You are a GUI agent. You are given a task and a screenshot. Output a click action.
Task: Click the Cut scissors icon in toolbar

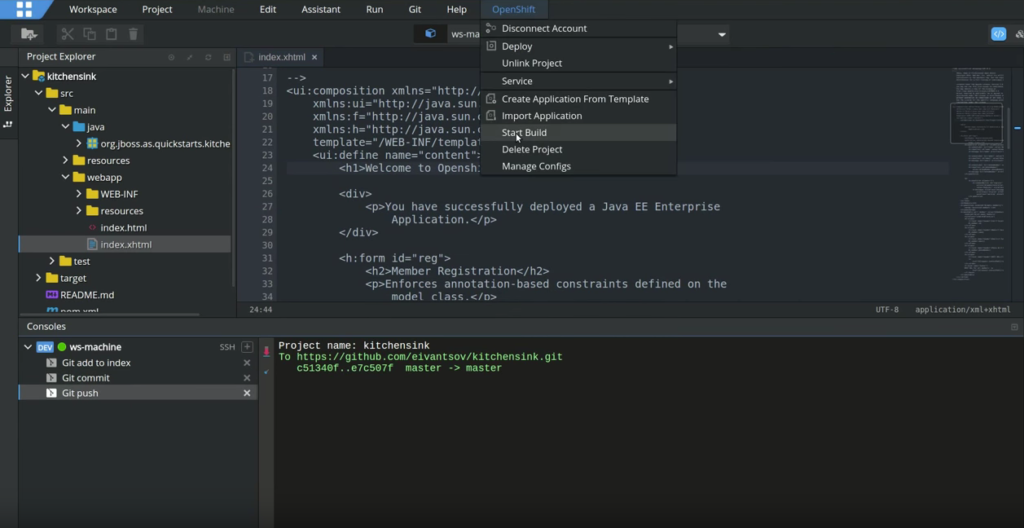coord(68,34)
